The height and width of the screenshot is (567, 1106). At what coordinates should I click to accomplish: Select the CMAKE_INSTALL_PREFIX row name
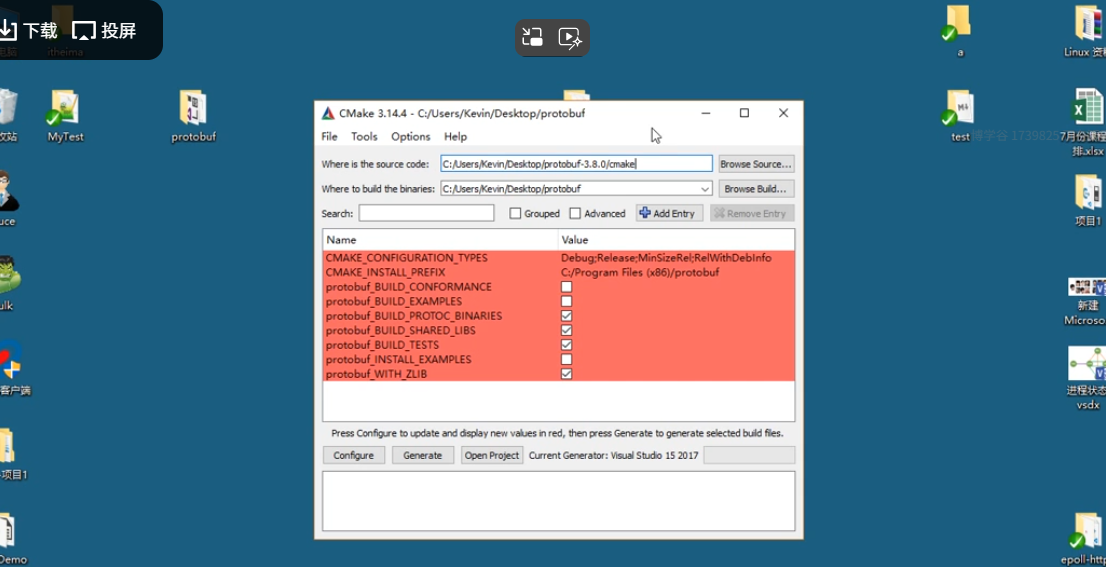coord(385,272)
